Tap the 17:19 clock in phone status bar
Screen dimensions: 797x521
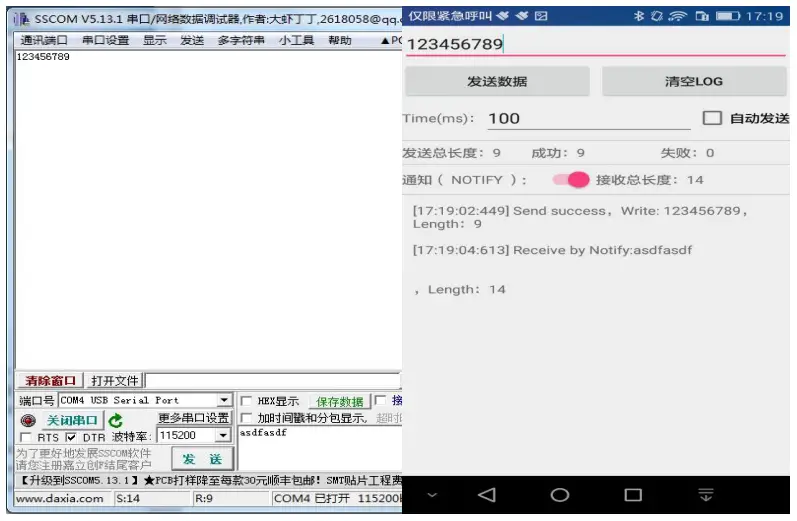click(x=764, y=16)
